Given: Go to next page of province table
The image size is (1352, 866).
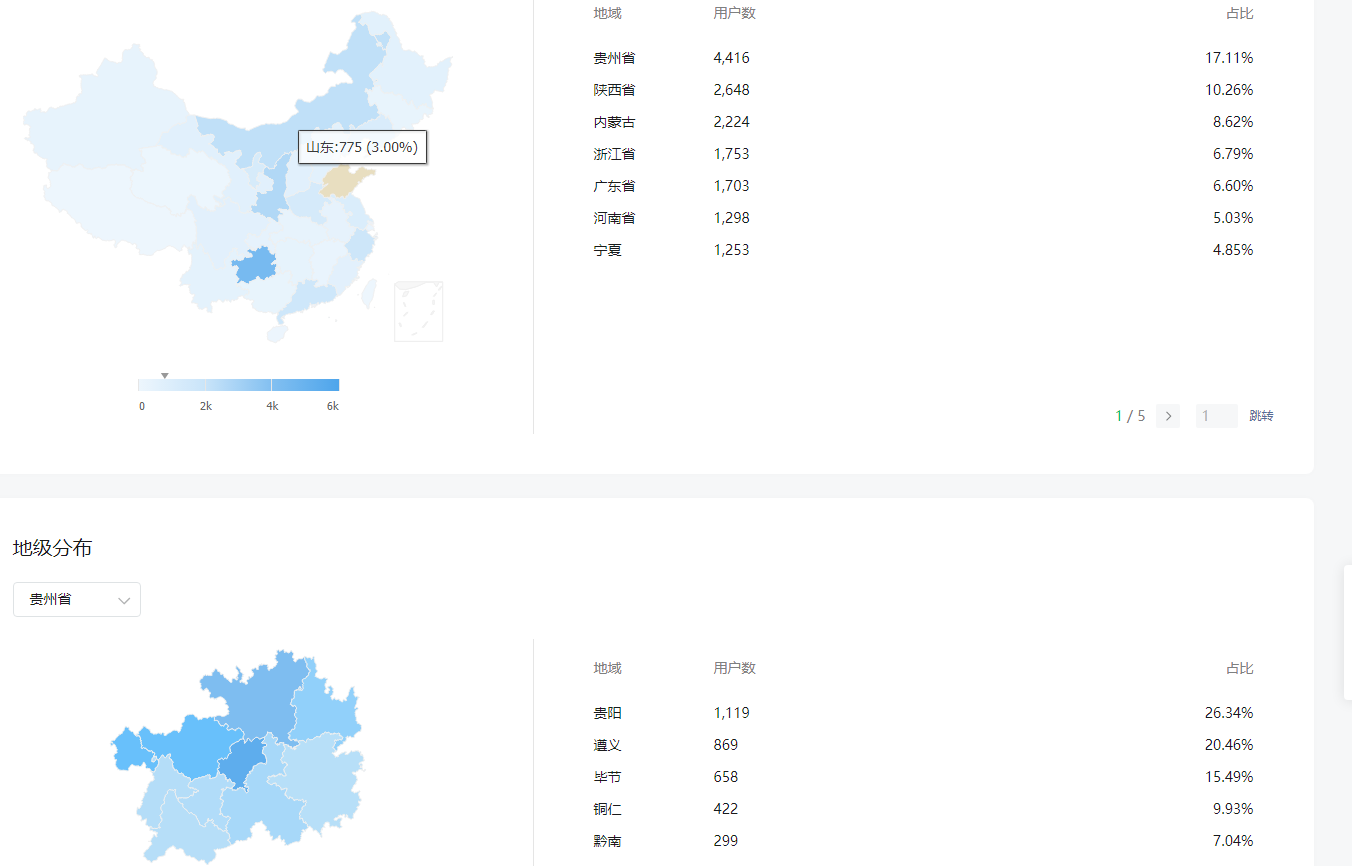Looking at the screenshot, I should click(x=1168, y=416).
